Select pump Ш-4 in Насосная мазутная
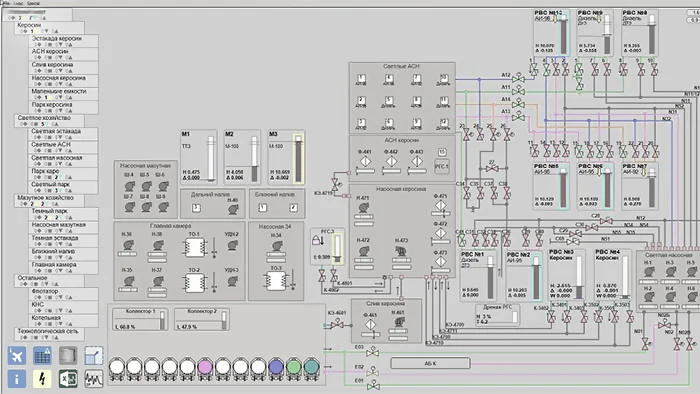700x394 pixels. coord(130,185)
